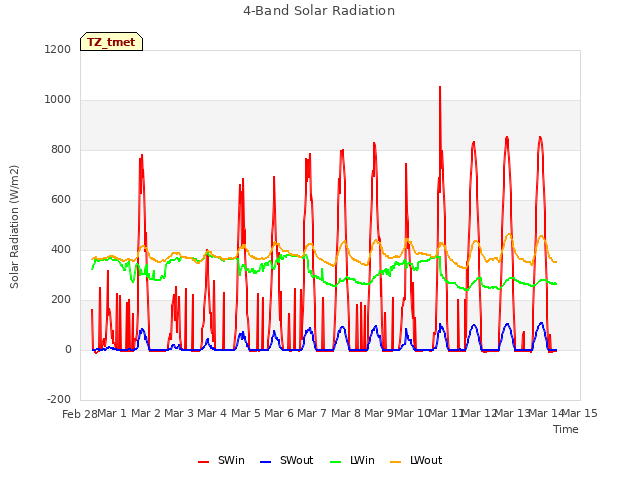Toggle the SWin series in legend
640x480 pixels.
[221, 460]
